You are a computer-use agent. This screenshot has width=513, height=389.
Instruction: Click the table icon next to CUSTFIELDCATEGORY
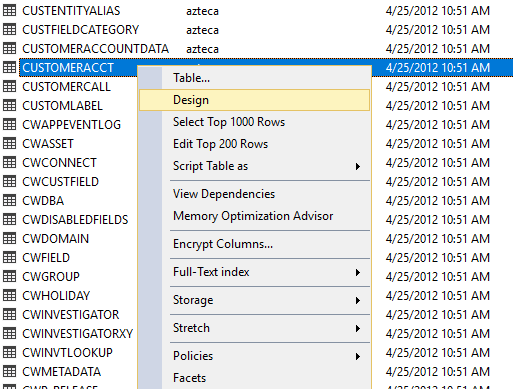click(9, 30)
